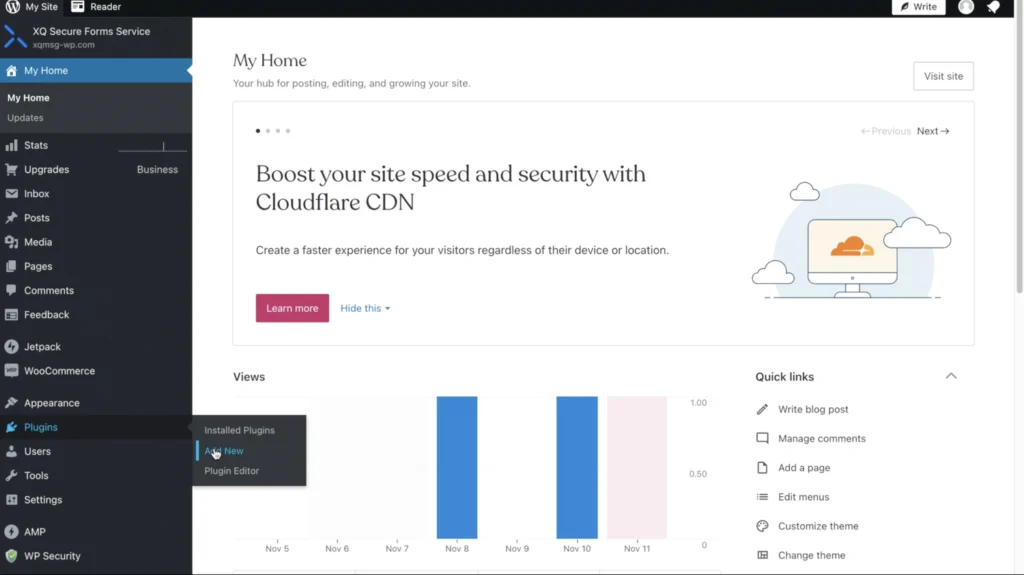Select the second carousel dot
This screenshot has width=1024, height=575.
pyautogui.click(x=268, y=131)
